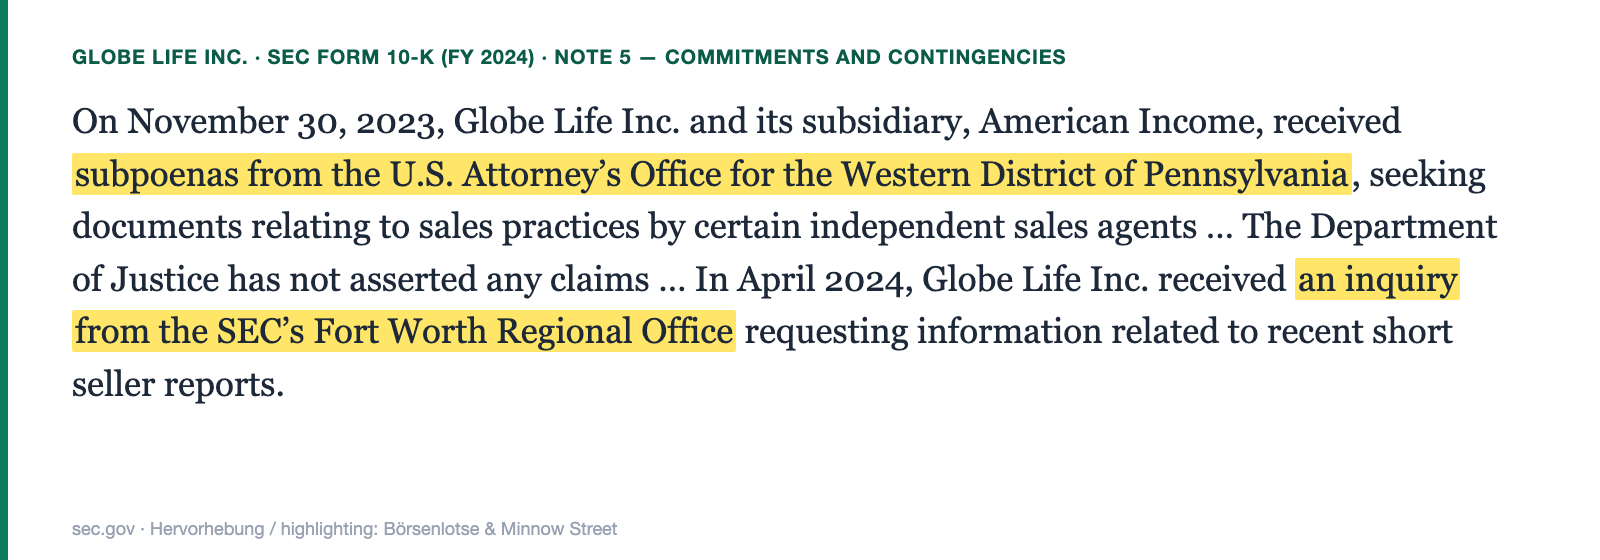This screenshot has height=560, width=1600.
Task: Select highlighted Western District of Pennsylvania text
Action: (x=1093, y=175)
